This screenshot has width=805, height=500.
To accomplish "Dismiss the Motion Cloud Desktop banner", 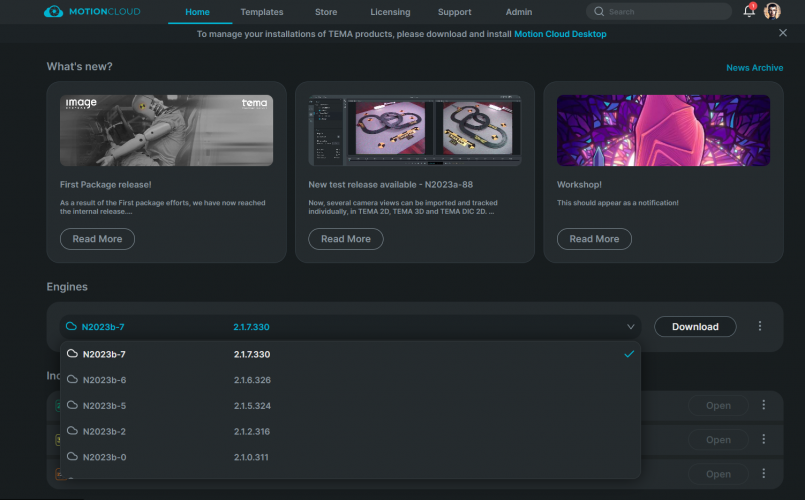I will 782,33.
